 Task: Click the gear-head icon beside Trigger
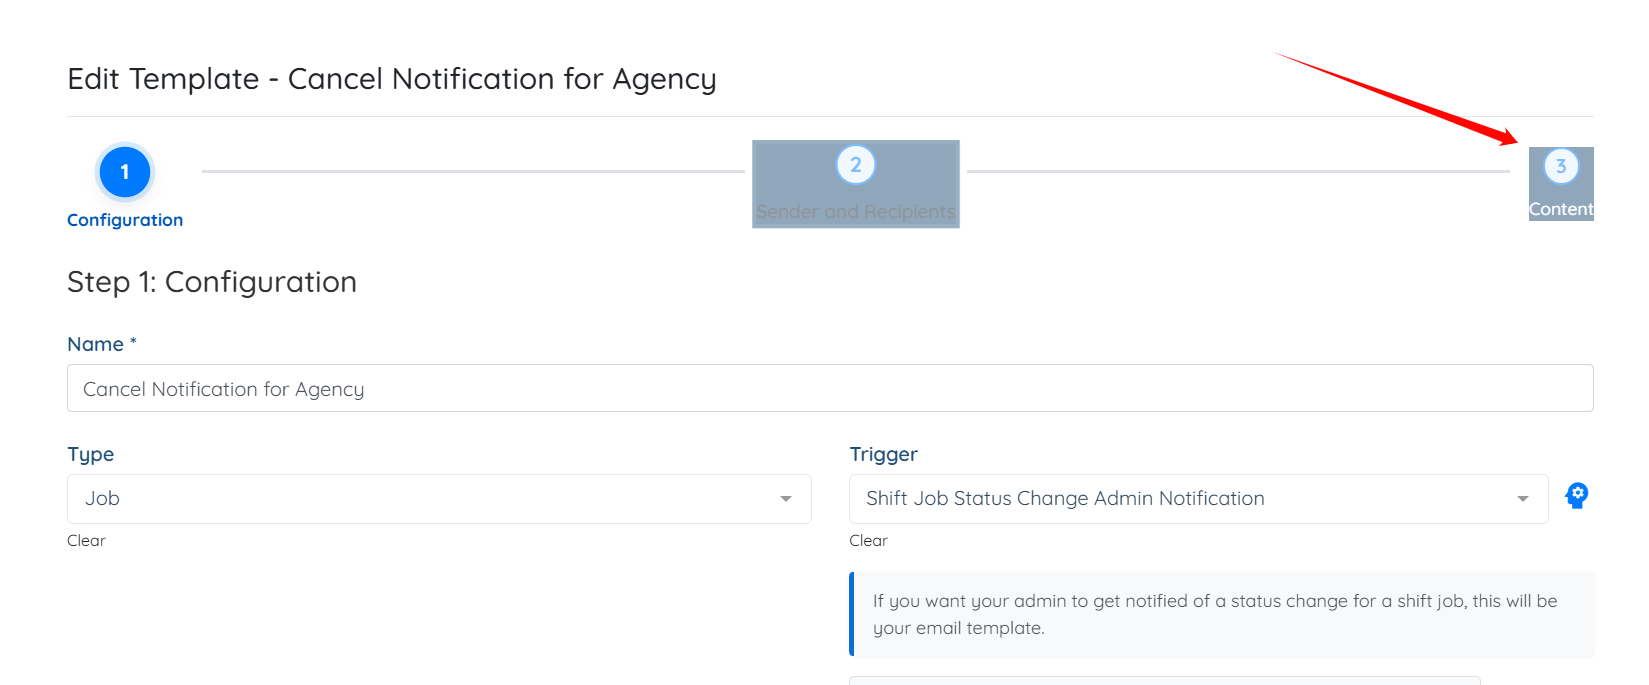pos(1577,496)
